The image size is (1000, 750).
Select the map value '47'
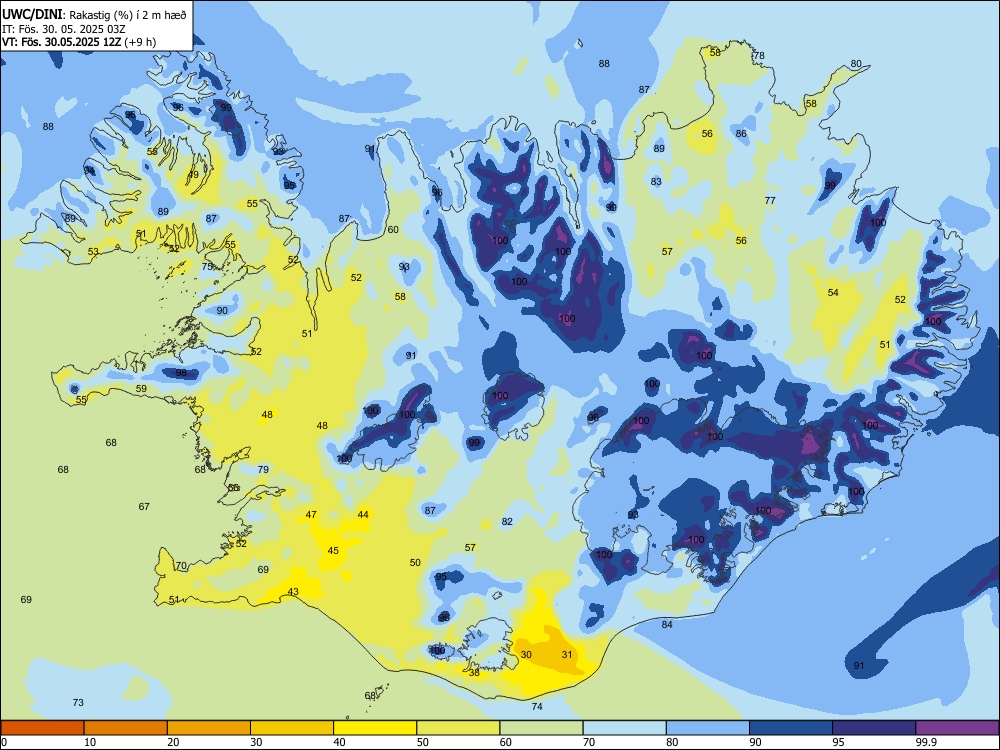click(311, 514)
